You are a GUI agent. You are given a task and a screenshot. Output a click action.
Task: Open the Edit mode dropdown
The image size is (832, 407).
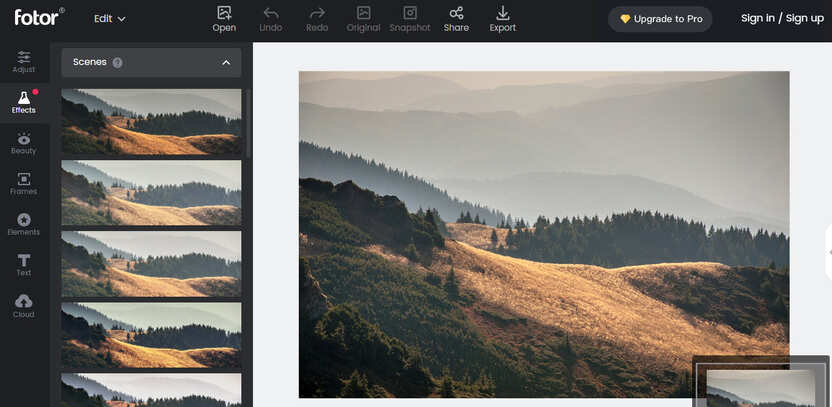click(110, 19)
